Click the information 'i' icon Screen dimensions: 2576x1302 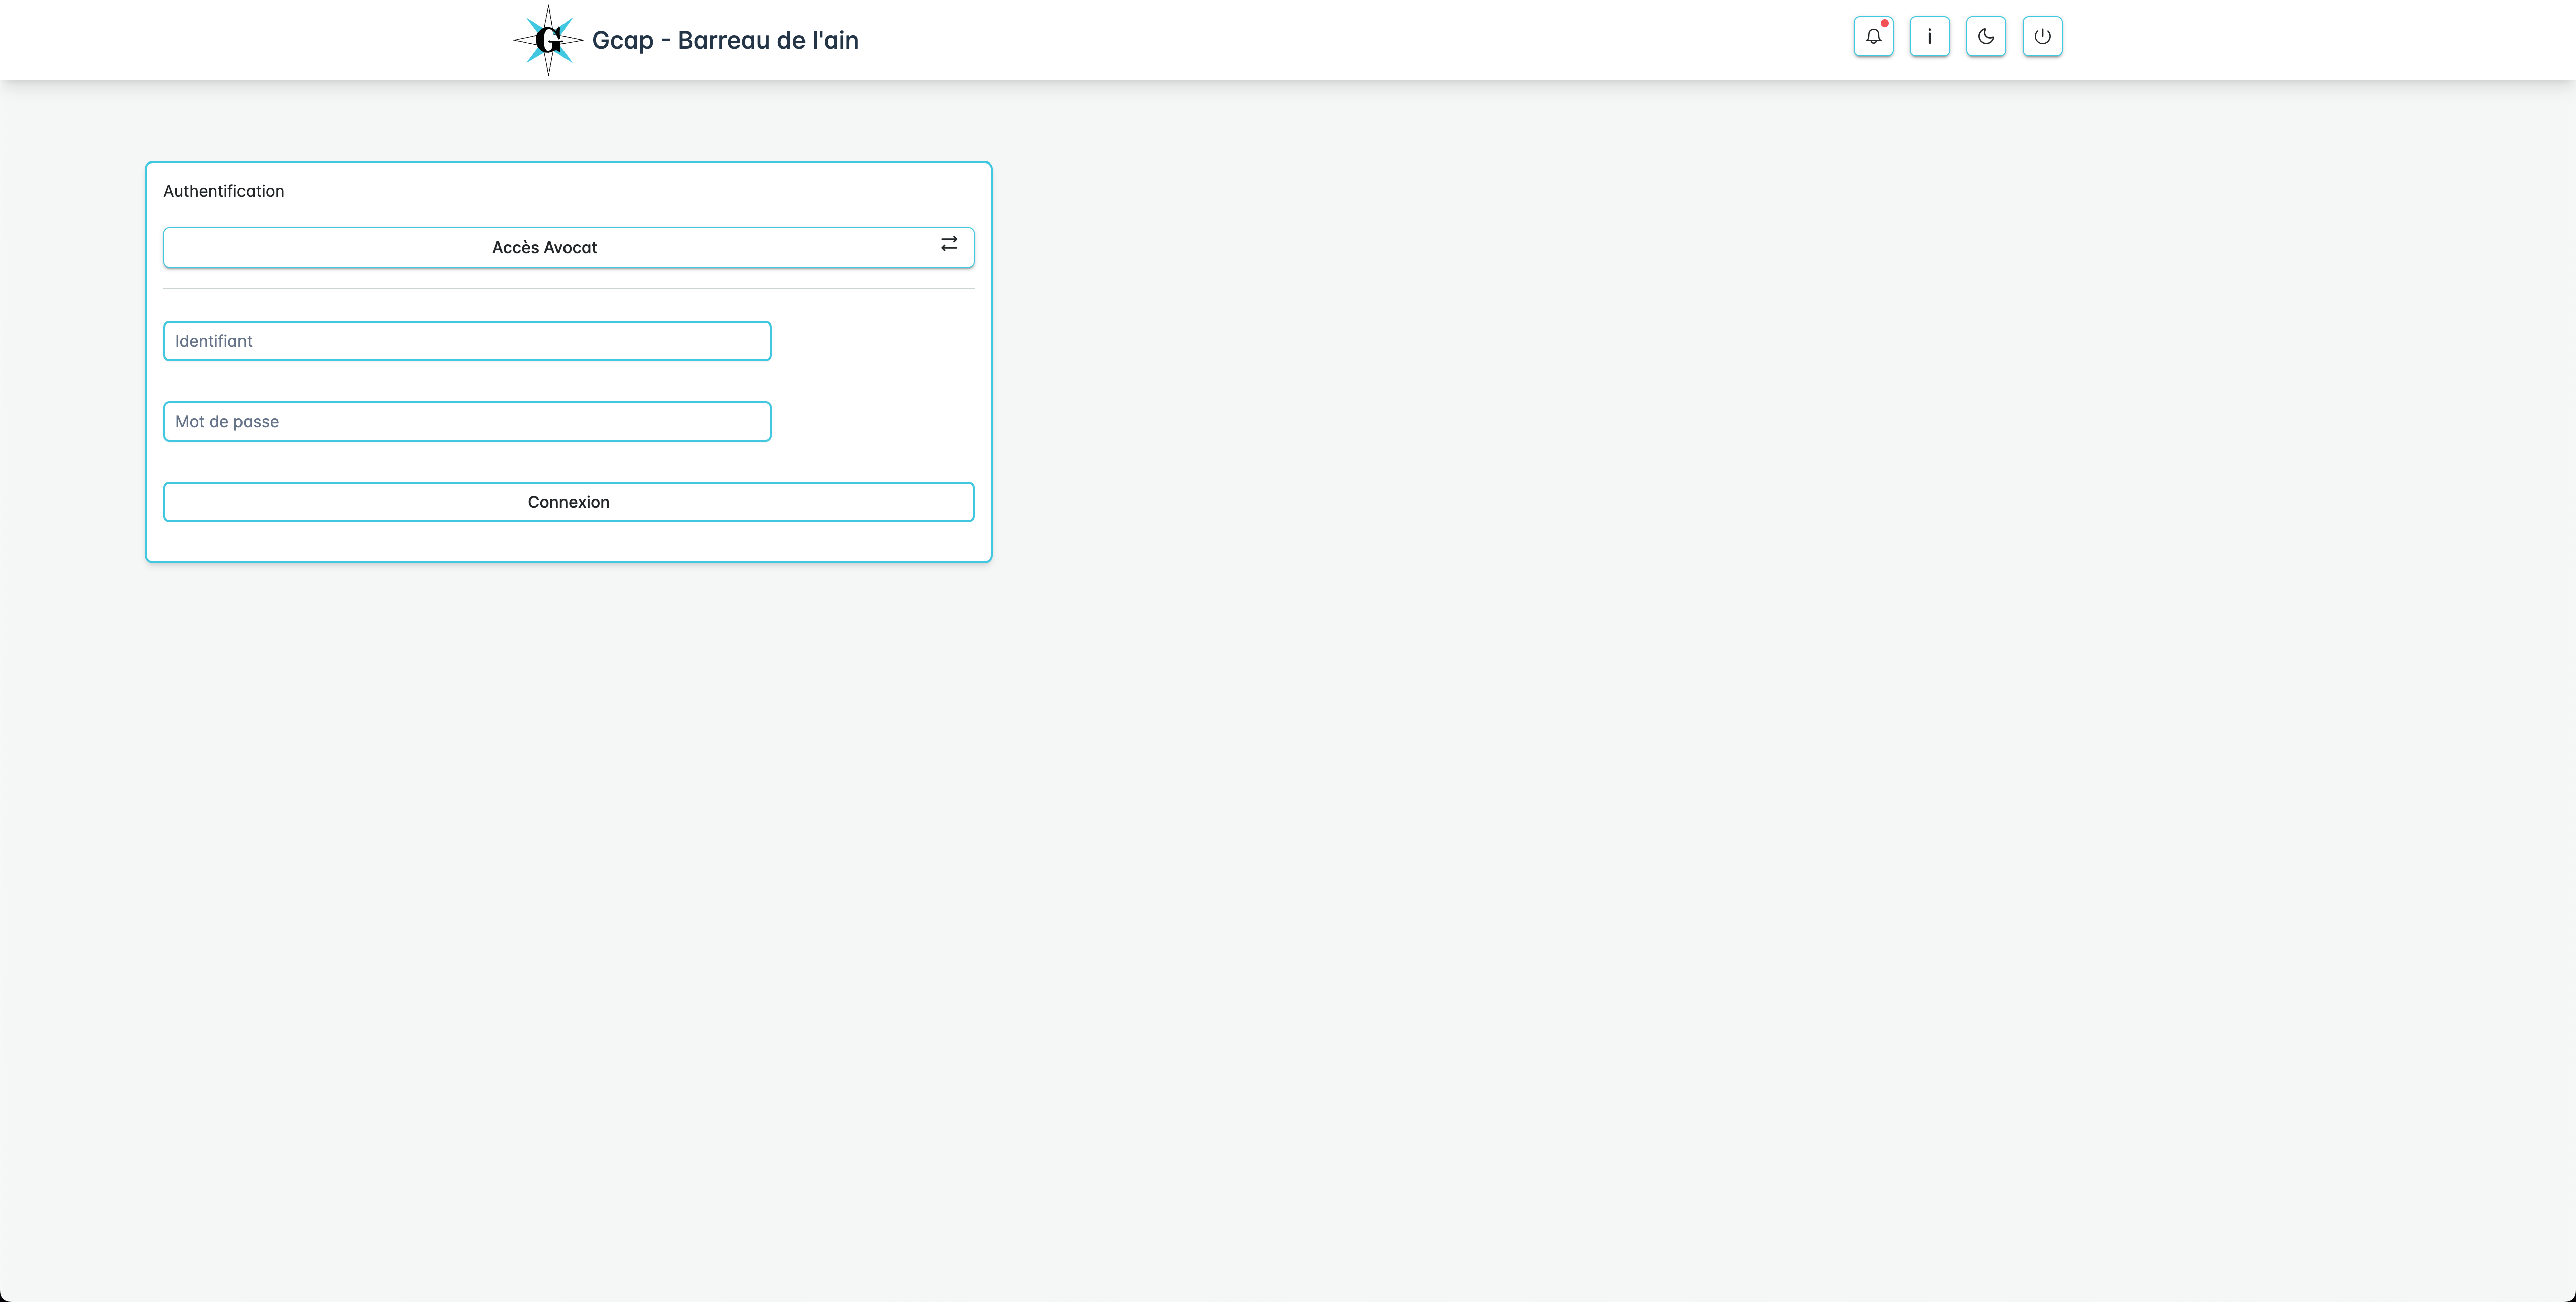1929,37
